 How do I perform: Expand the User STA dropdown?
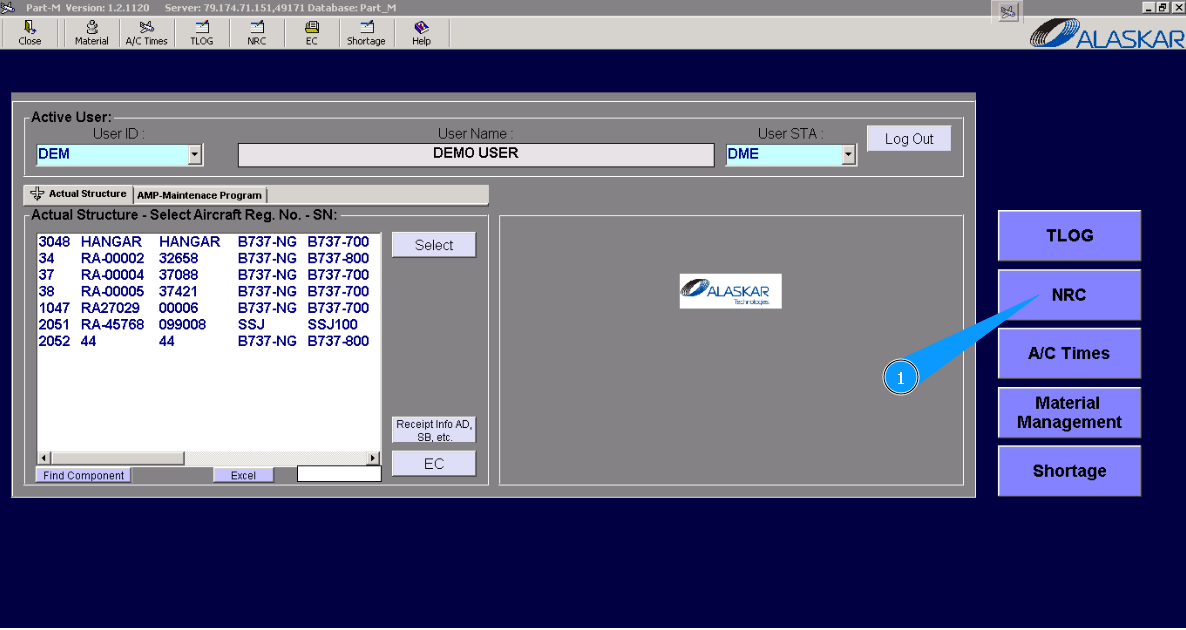coord(849,155)
